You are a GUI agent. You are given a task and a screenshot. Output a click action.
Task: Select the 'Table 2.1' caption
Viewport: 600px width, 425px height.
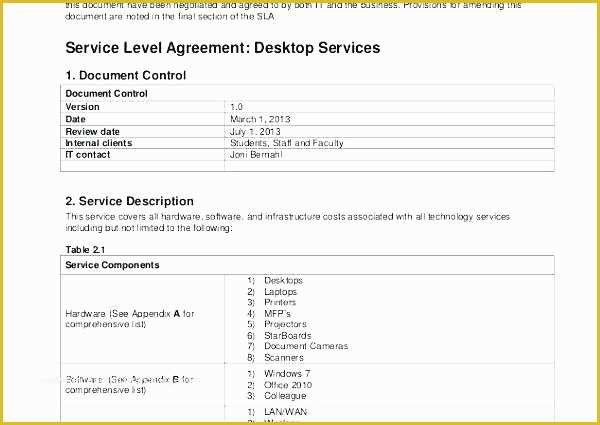[85, 250]
